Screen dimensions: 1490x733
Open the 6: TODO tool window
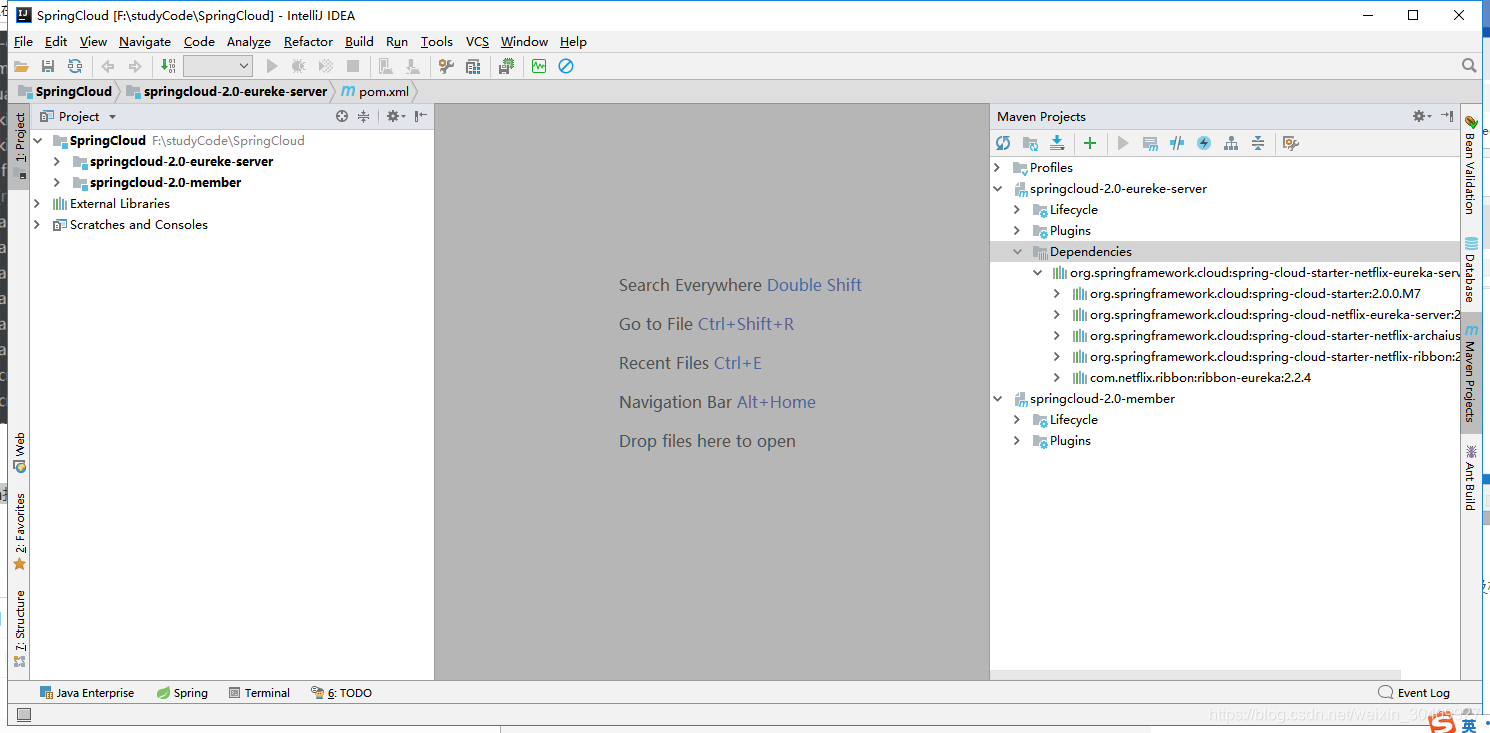341,693
